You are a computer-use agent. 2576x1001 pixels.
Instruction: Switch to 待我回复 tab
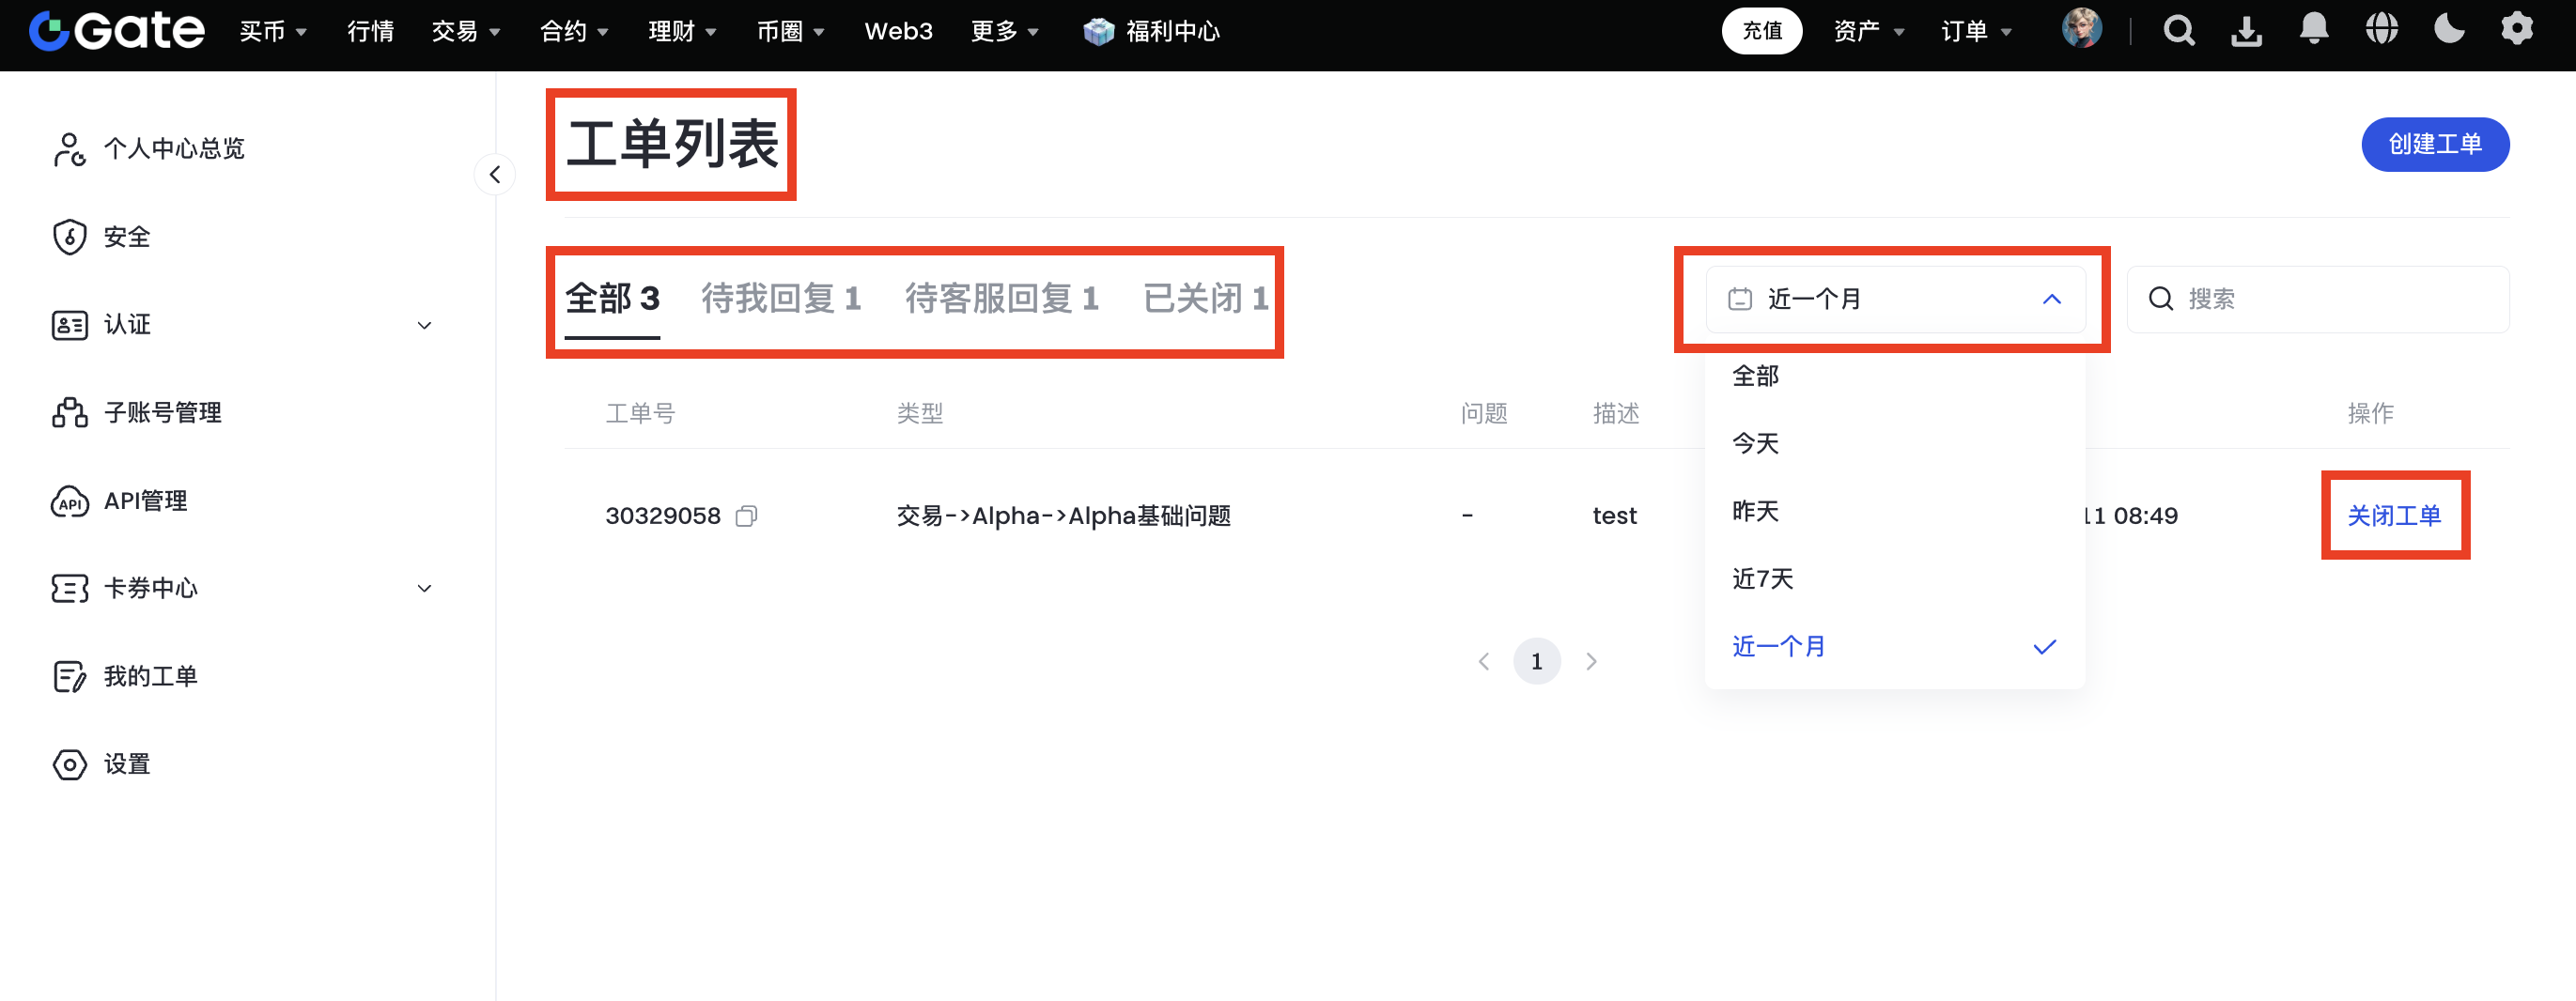coord(780,298)
